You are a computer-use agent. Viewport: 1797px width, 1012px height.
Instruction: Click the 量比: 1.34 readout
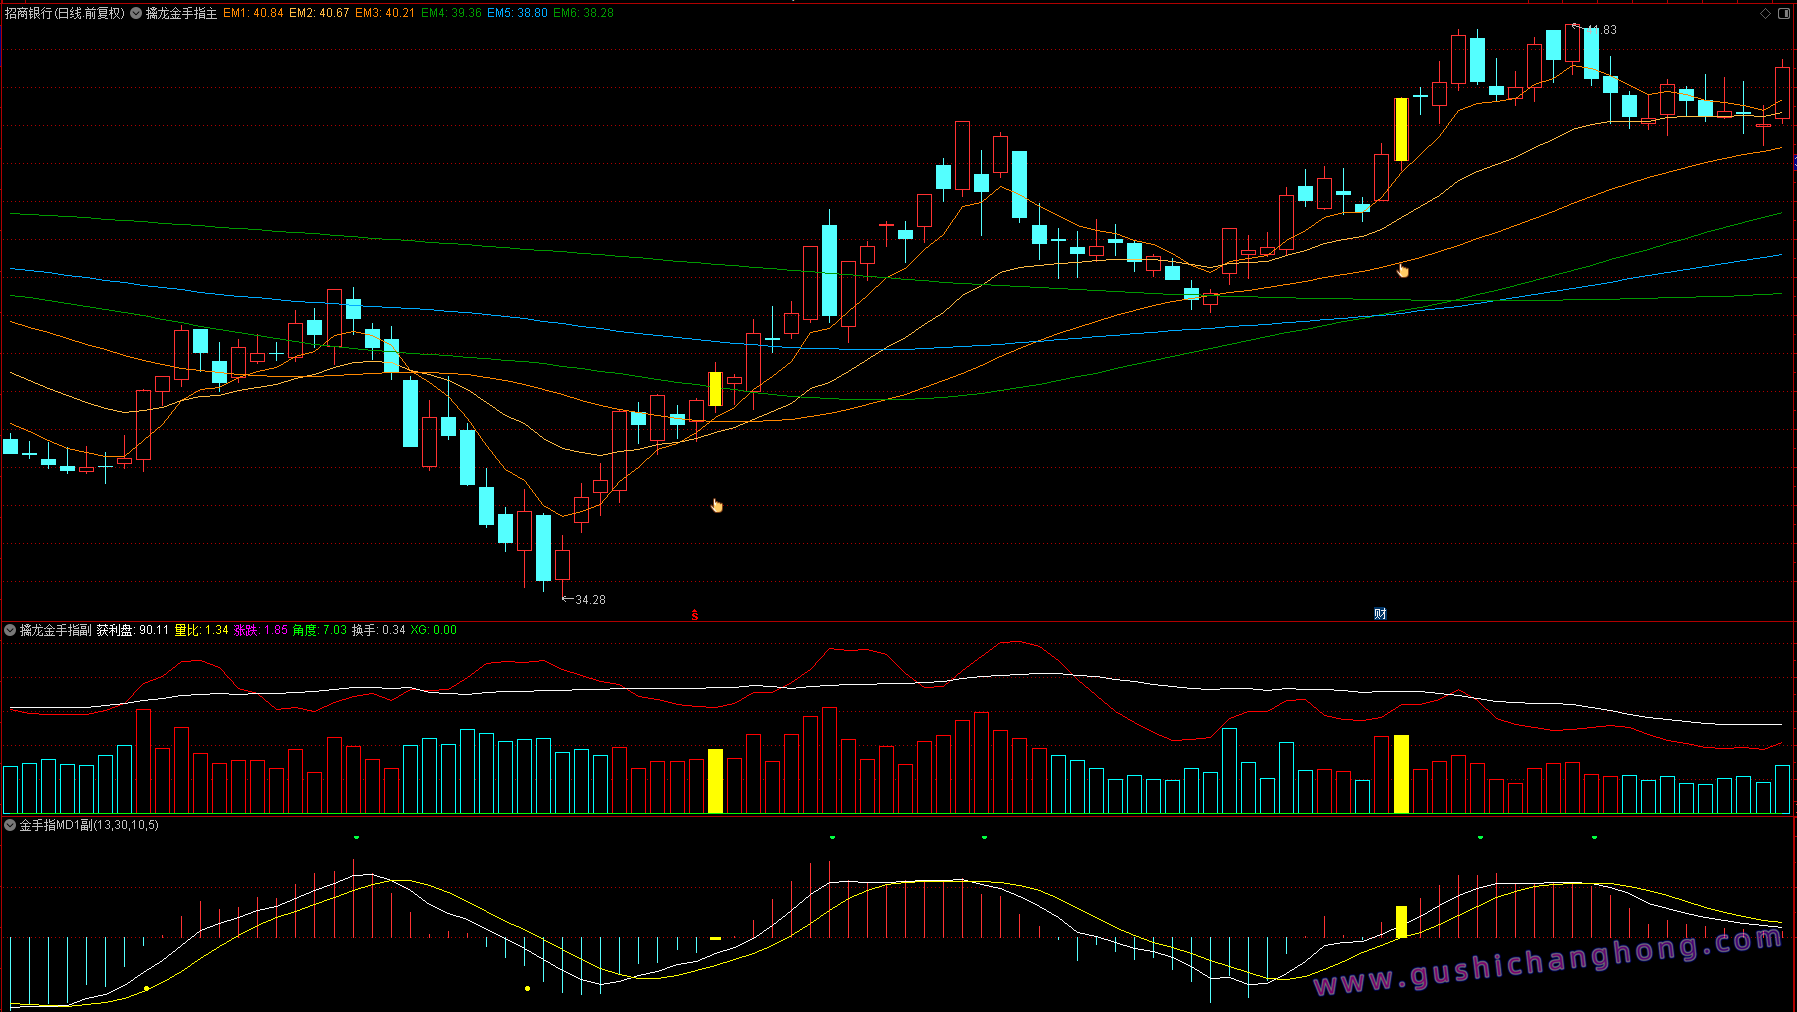(202, 630)
